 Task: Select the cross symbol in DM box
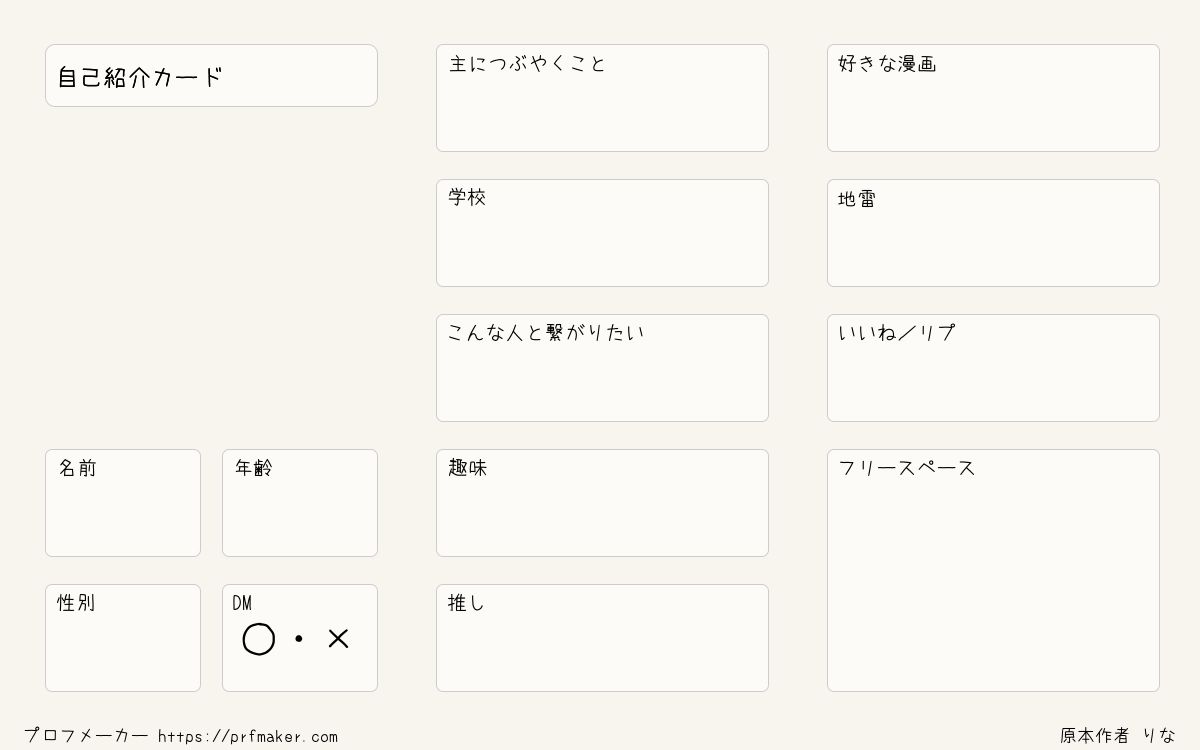coord(338,638)
